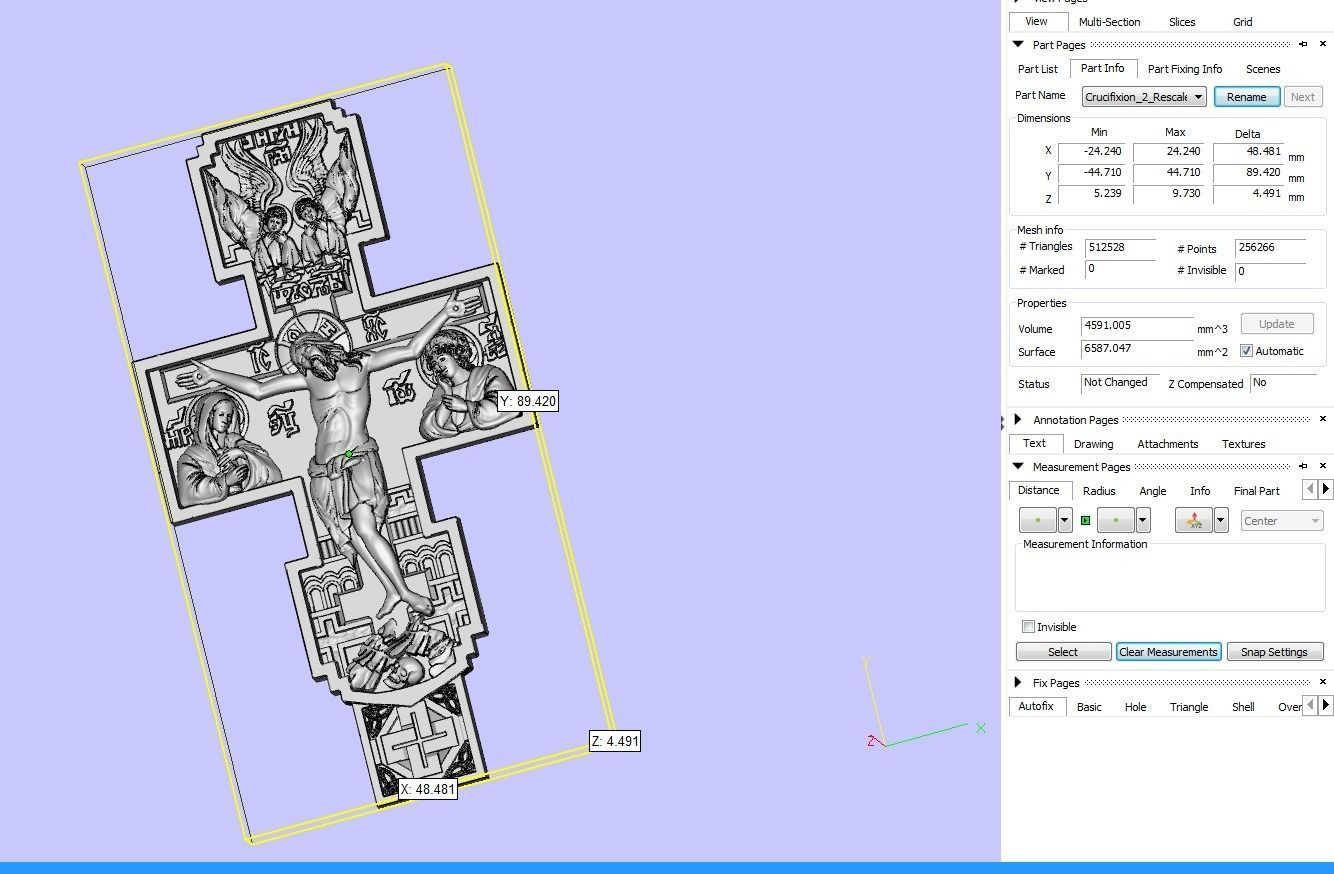Click the green arrow between point buttons

pos(1085,520)
